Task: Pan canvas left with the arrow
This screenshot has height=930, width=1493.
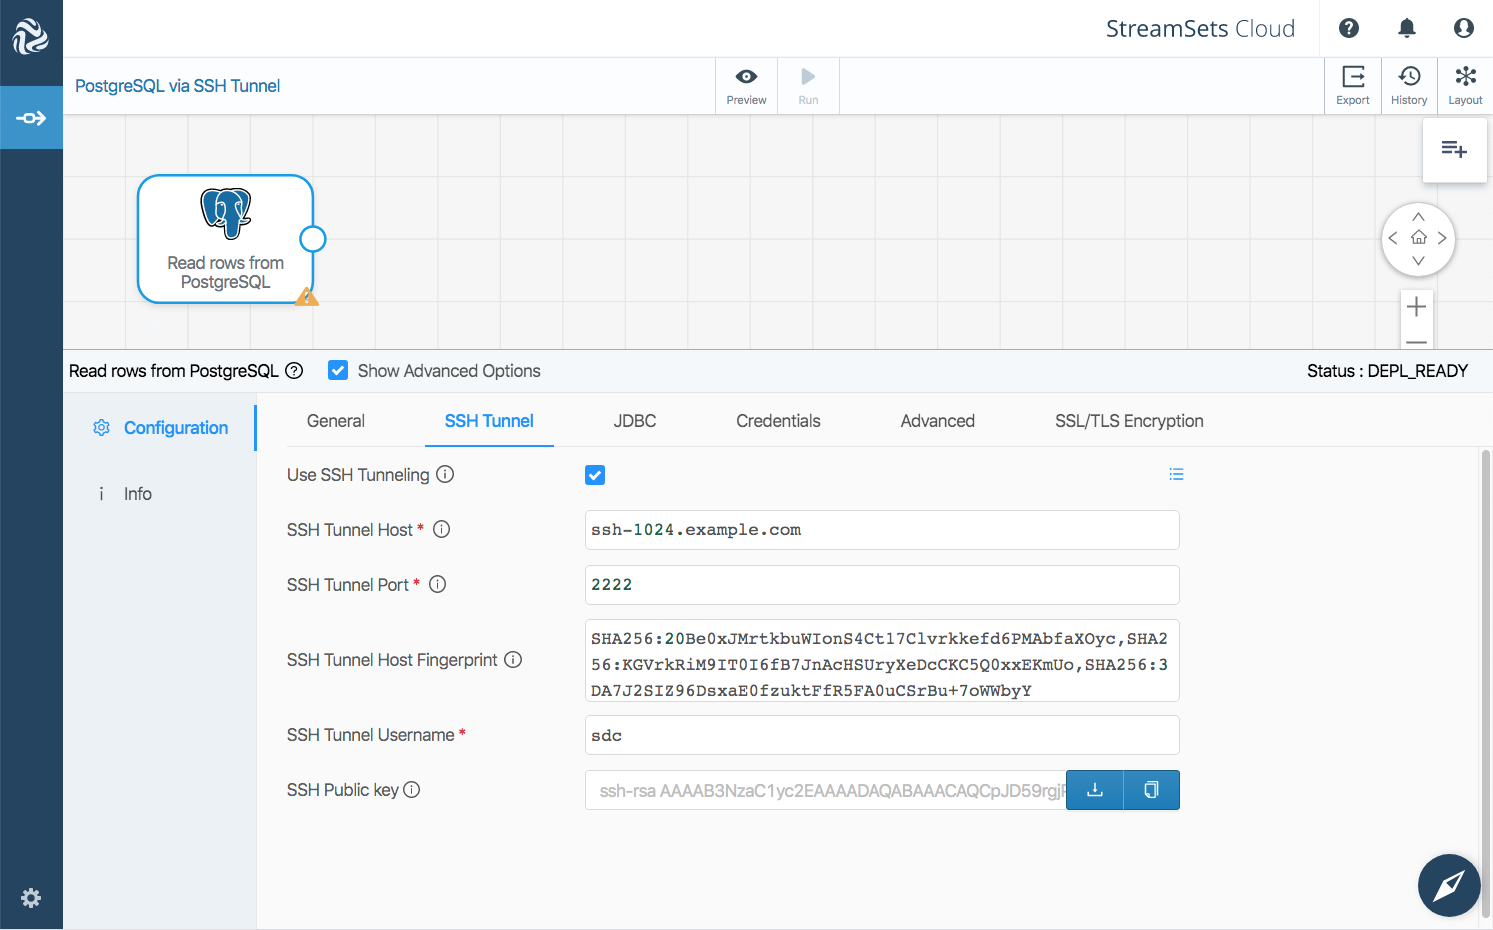Action: coord(1393,238)
